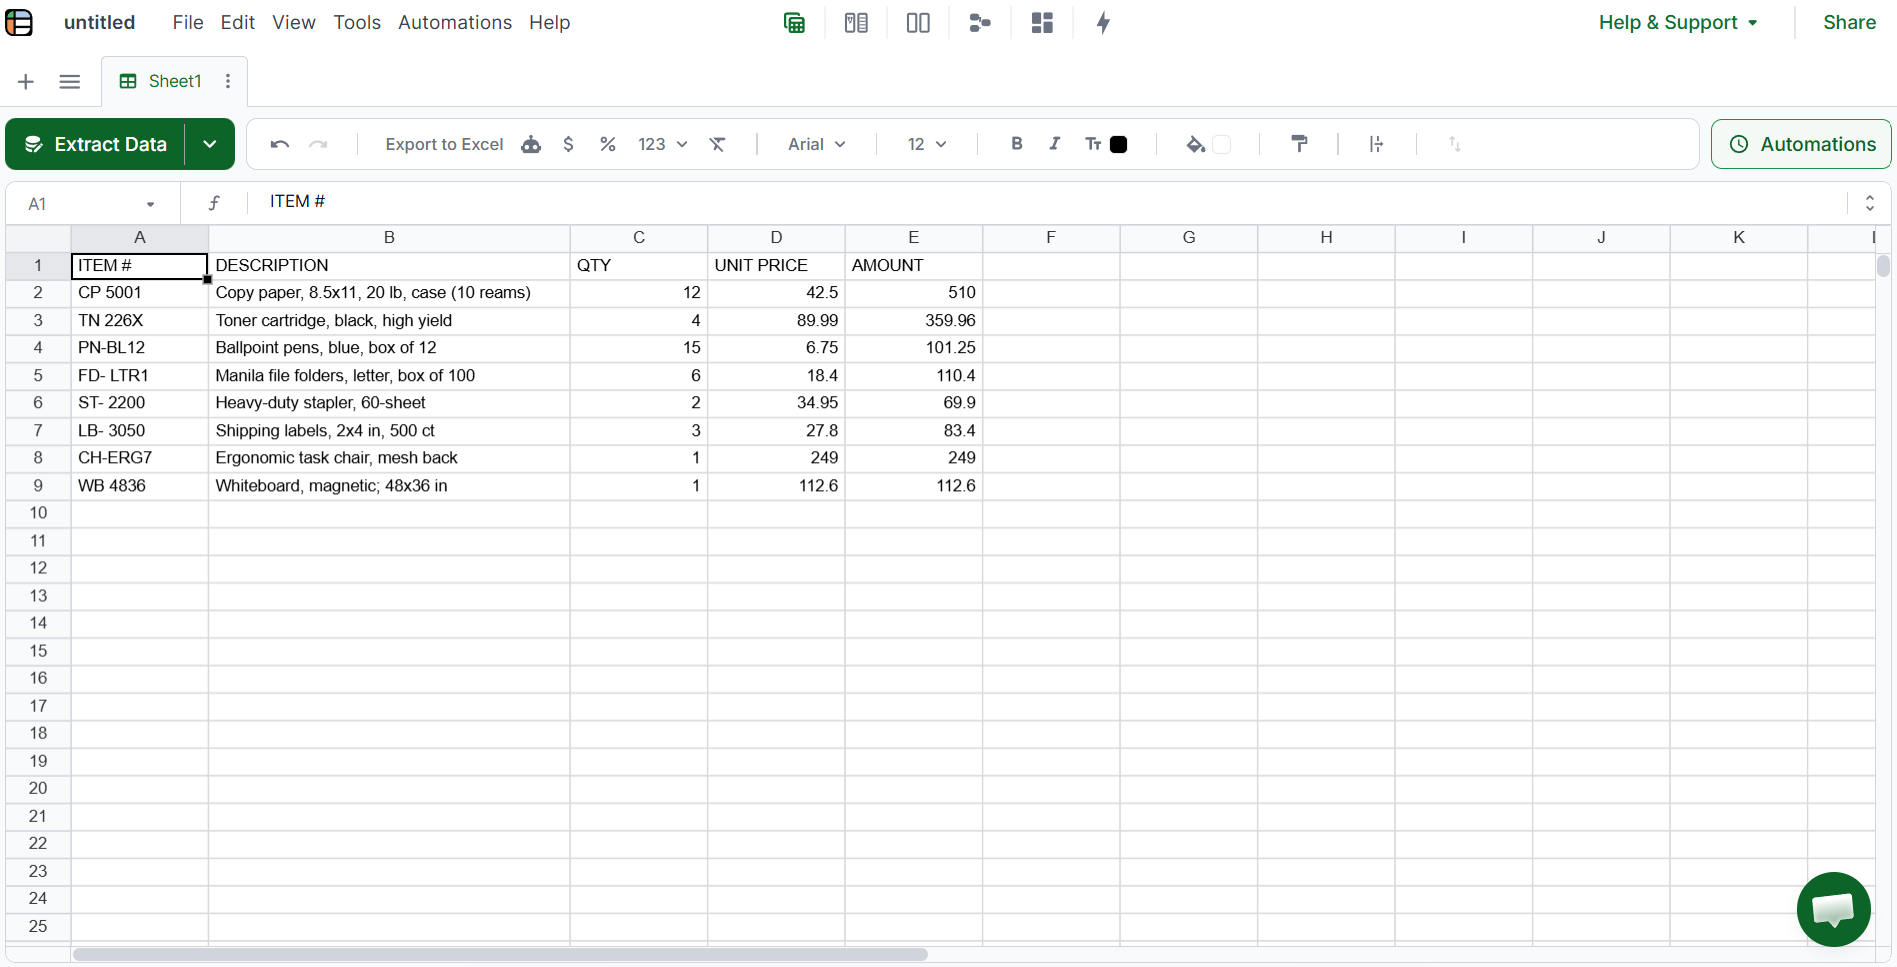
Task: Toggle italic formatting
Action: coord(1054,143)
